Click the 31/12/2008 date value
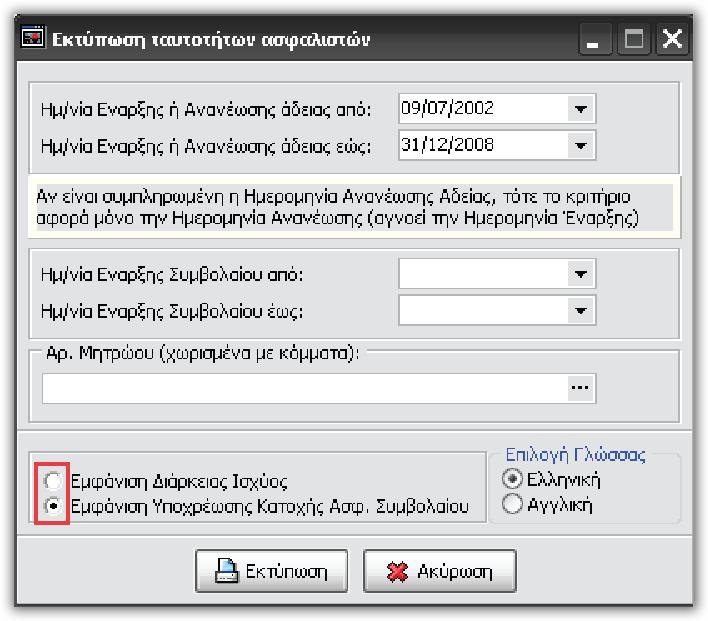 pyautogui.click(x=447, y=145)
